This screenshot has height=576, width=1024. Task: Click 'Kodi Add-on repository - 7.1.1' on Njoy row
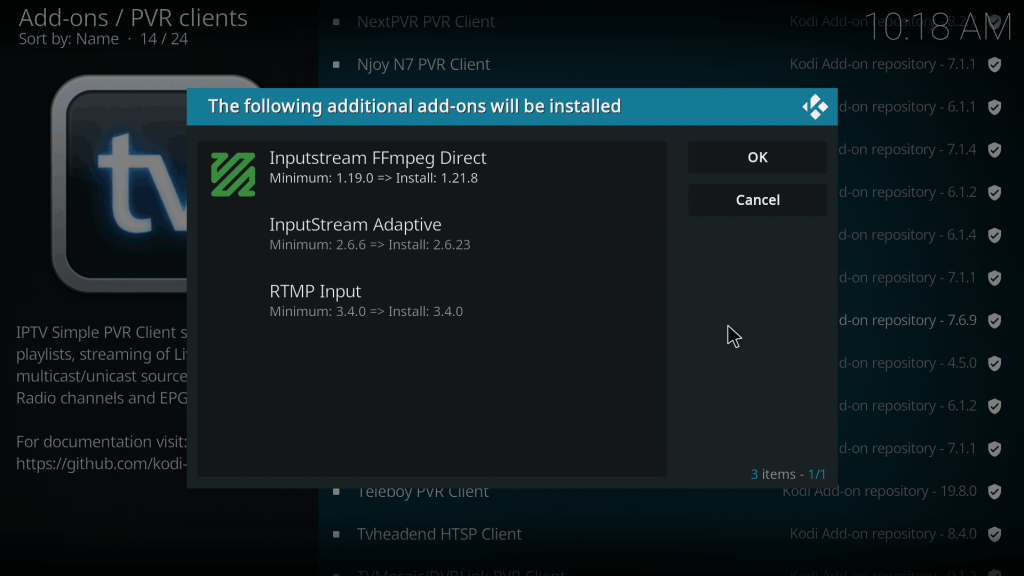click(x=883, y=64)
